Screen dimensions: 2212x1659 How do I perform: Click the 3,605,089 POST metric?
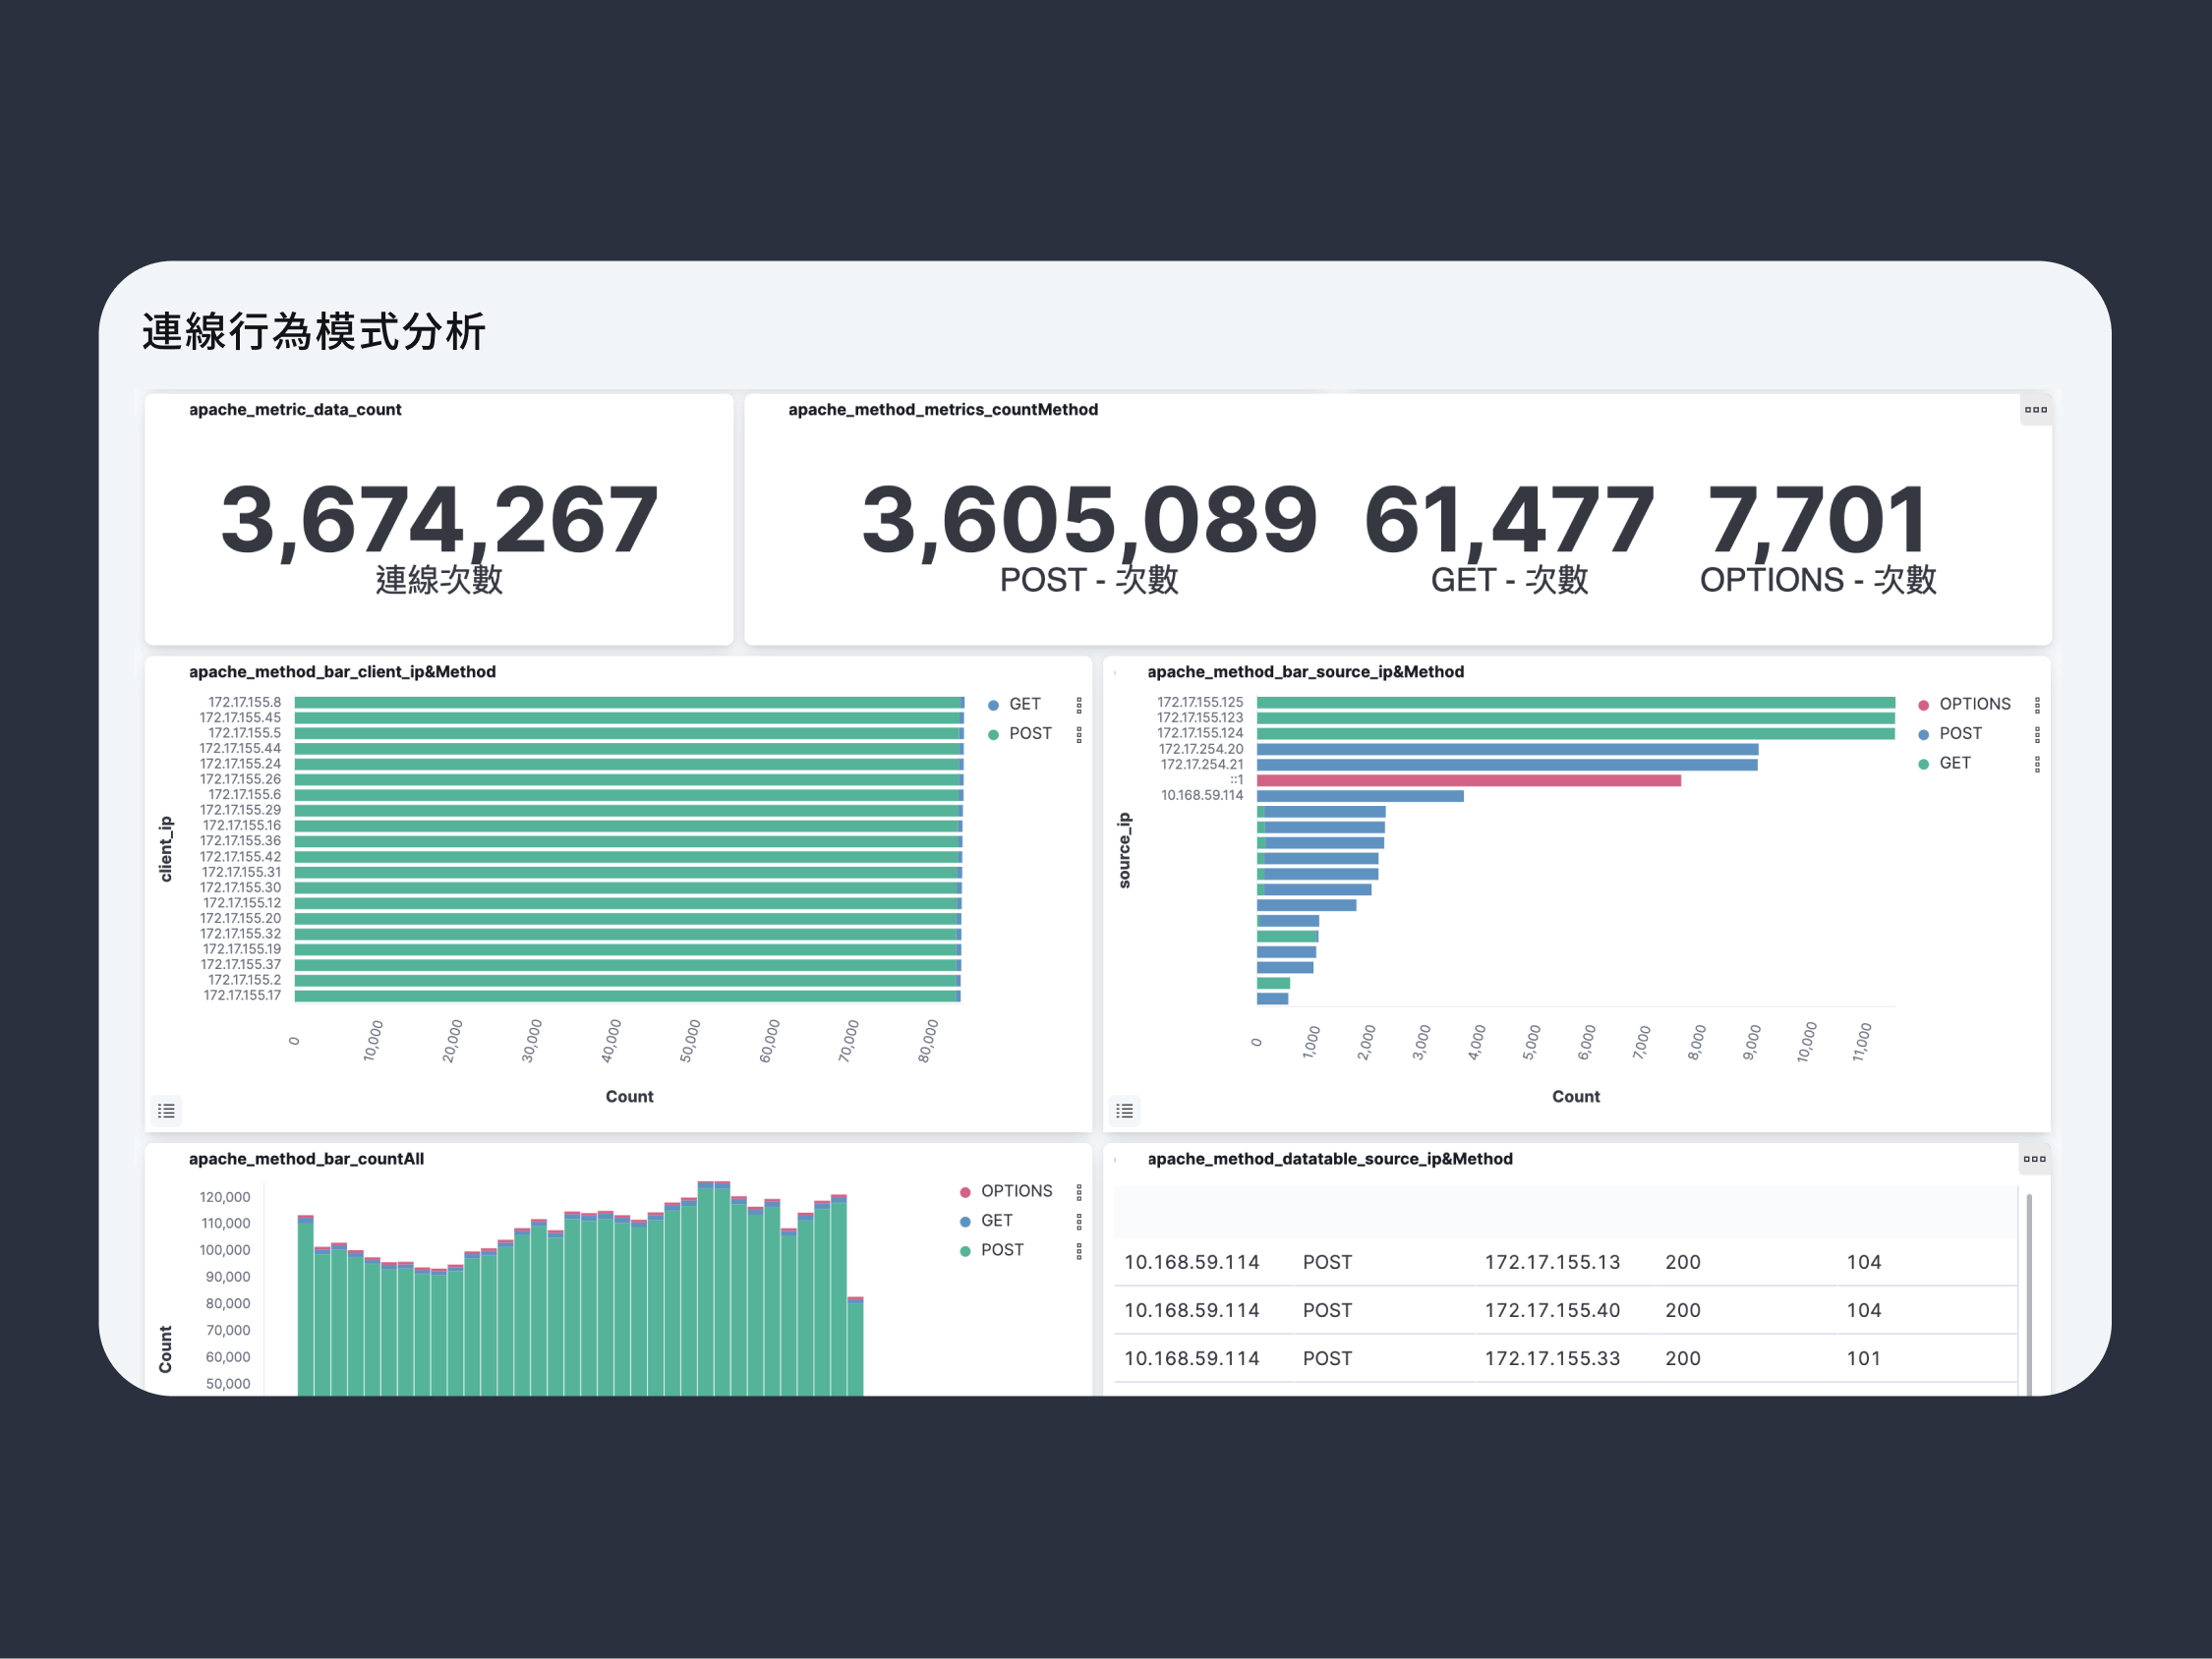click(x=1089, y=520)
